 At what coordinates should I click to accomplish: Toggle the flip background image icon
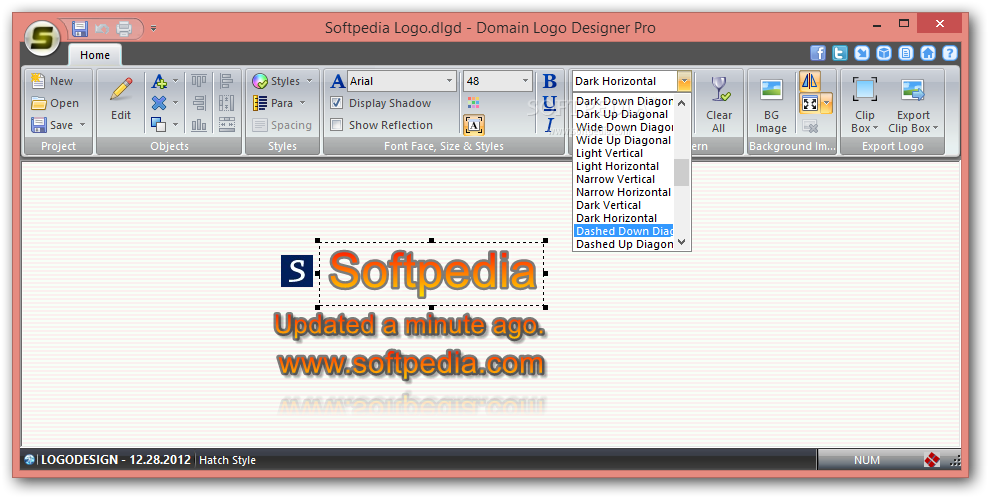tap(809, 81)
